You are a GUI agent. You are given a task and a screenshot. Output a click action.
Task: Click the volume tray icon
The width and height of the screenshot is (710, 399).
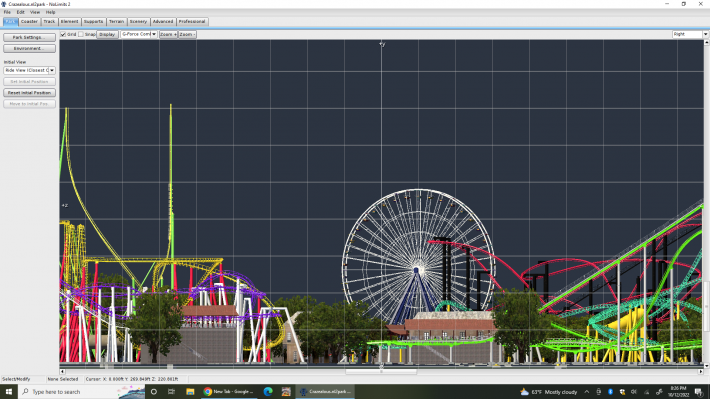pyautogui.click(x=634, y=392)
